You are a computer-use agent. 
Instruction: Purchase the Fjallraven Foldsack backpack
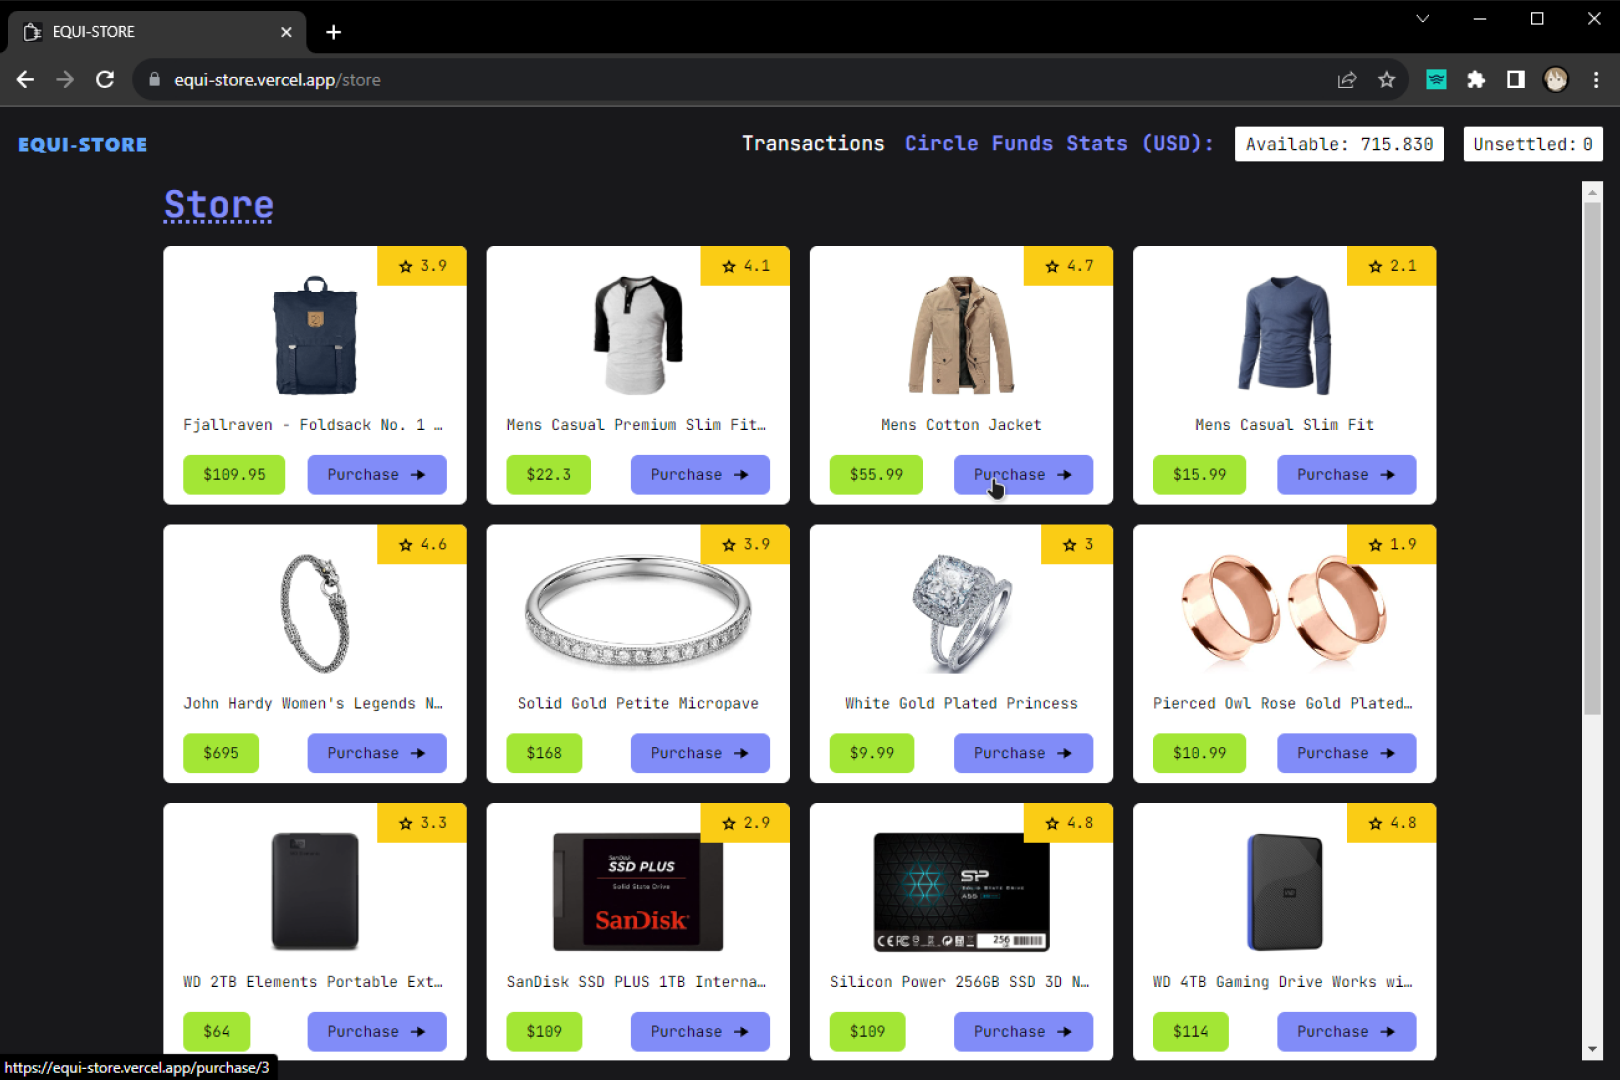[377, 475]
